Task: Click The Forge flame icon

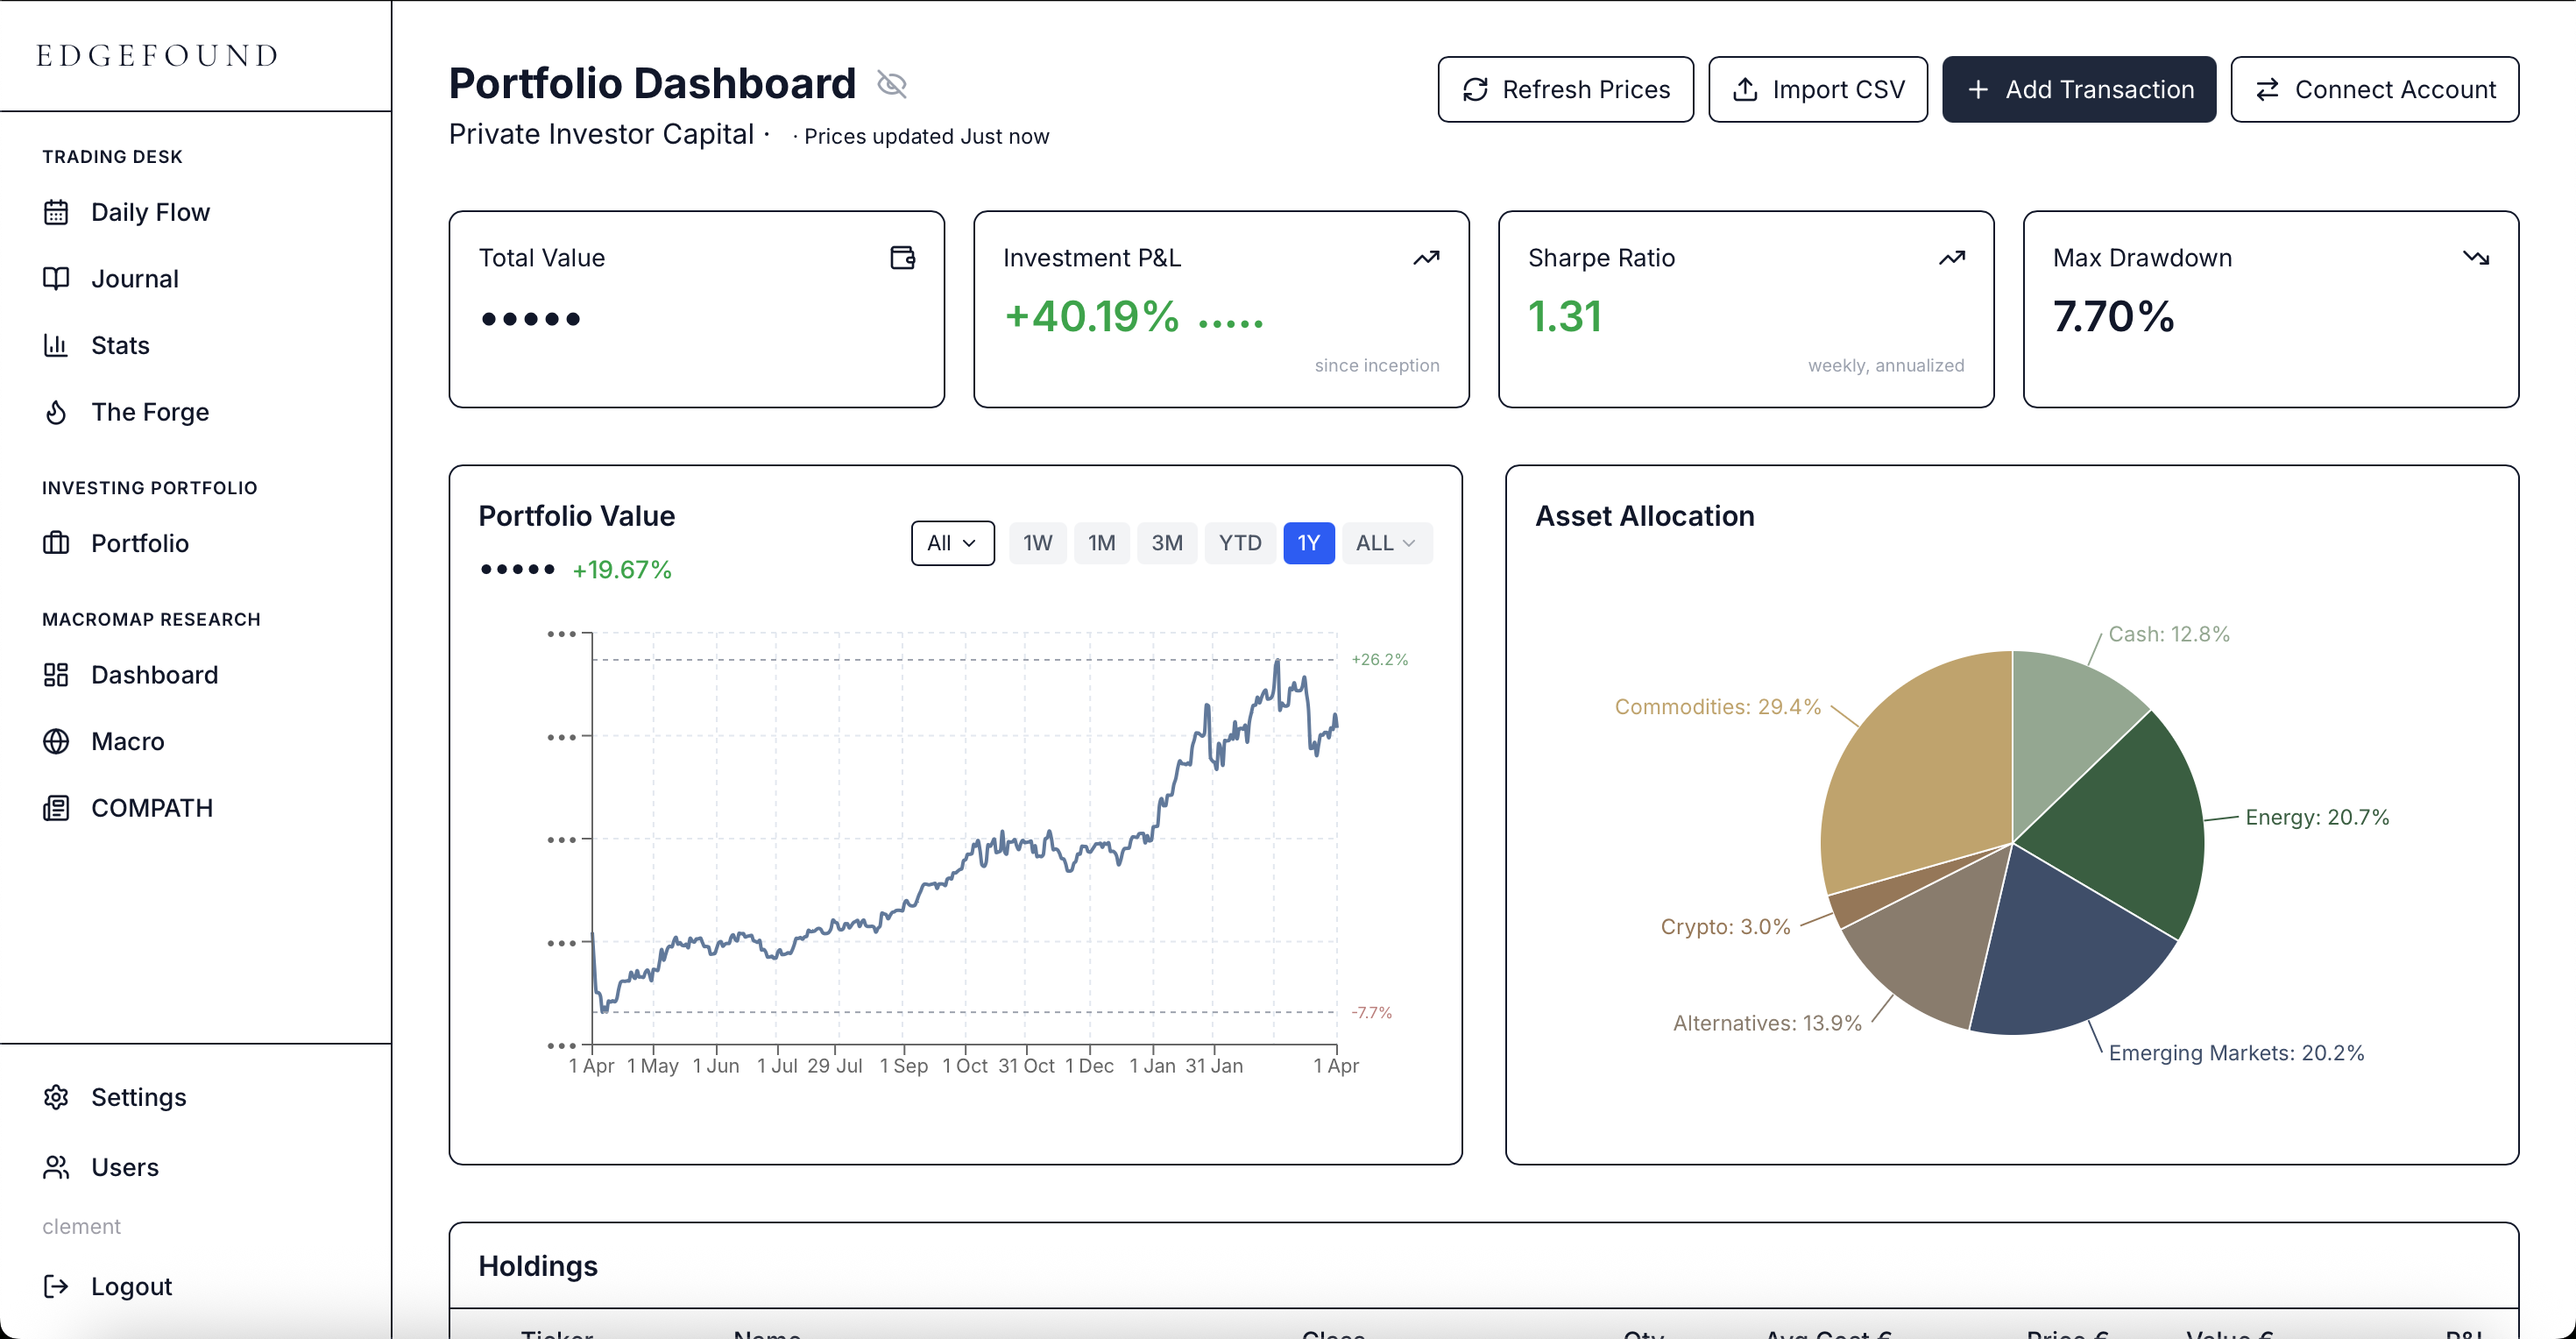Action: tap(56, 412)
